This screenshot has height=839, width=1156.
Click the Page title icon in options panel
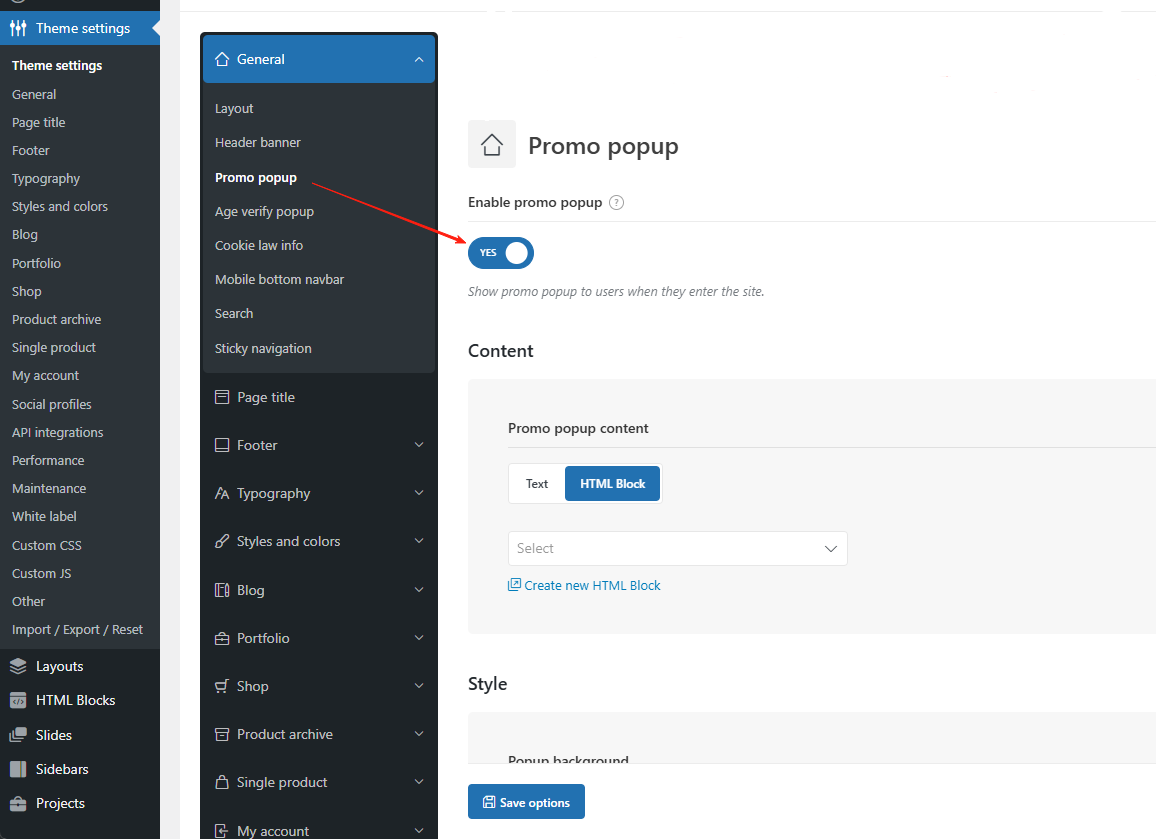point(222,397)
